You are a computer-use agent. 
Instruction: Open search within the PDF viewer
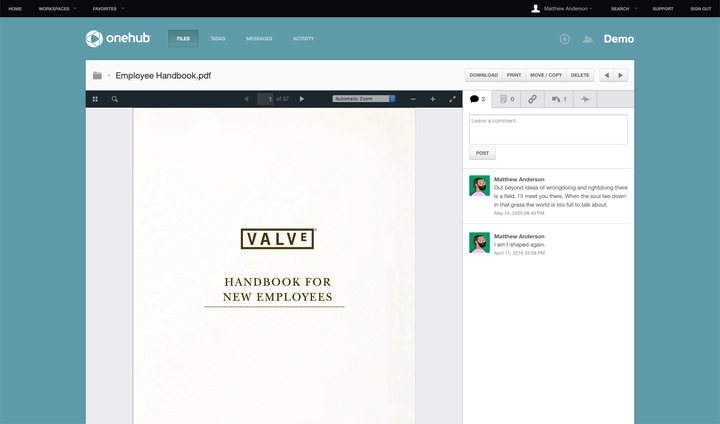coord(115,99)
